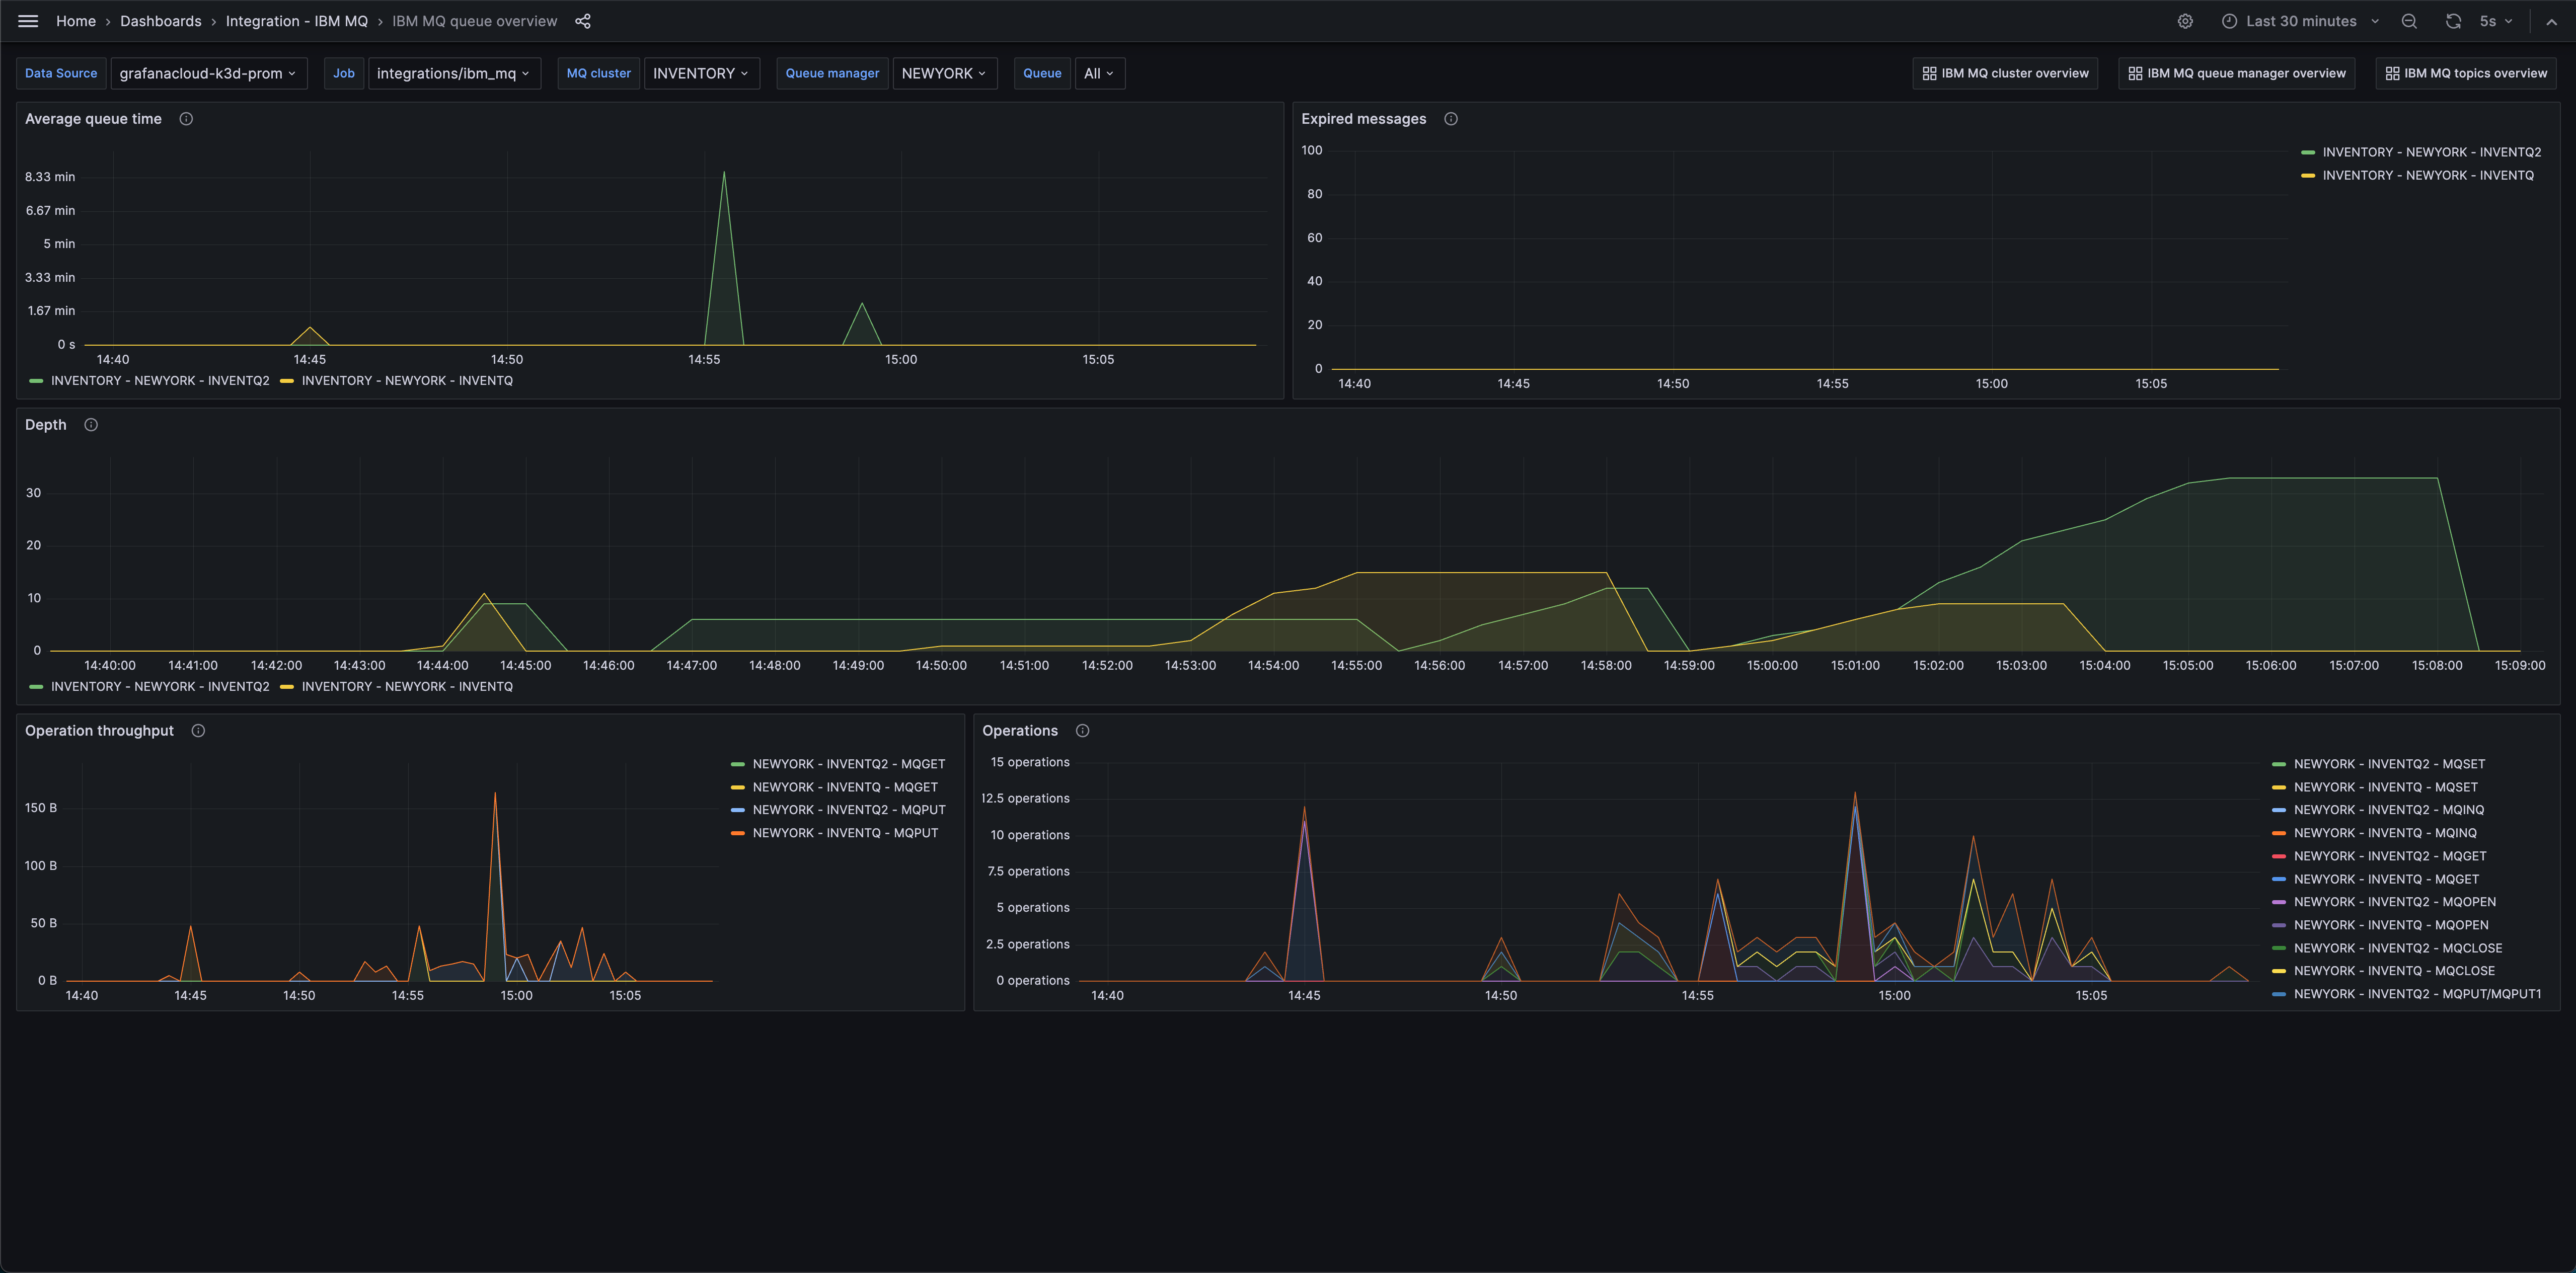Hide NEWYORK - INVENTQ - MQOPEN series in Operations legend
Screen dimensions: 2576x1273
coord(2392,924)
